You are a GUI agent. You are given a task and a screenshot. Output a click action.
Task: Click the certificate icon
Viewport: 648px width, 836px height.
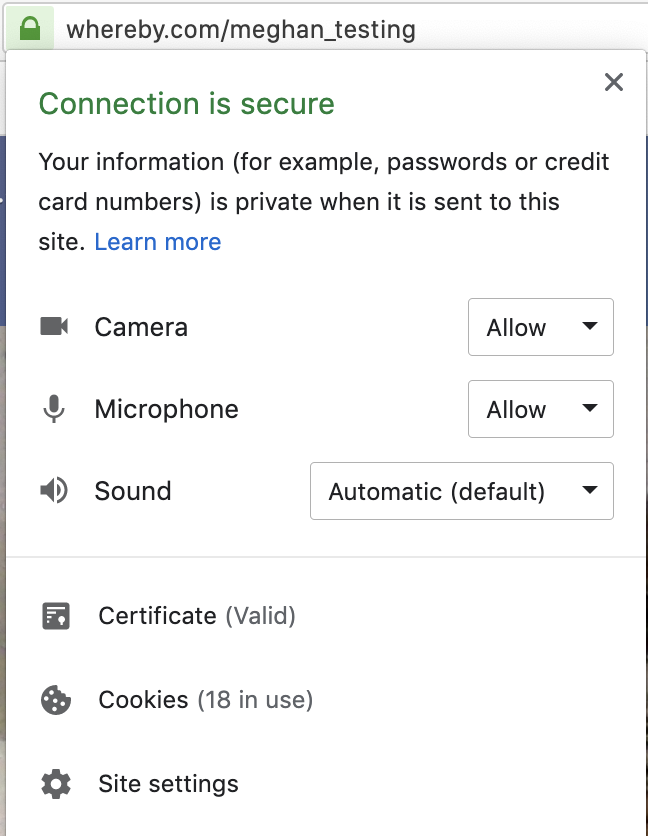(x=56, y=616)
